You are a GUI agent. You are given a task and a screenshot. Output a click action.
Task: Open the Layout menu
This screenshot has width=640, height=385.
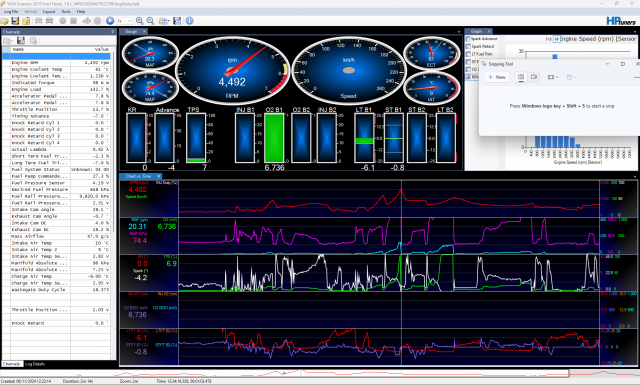49,11
